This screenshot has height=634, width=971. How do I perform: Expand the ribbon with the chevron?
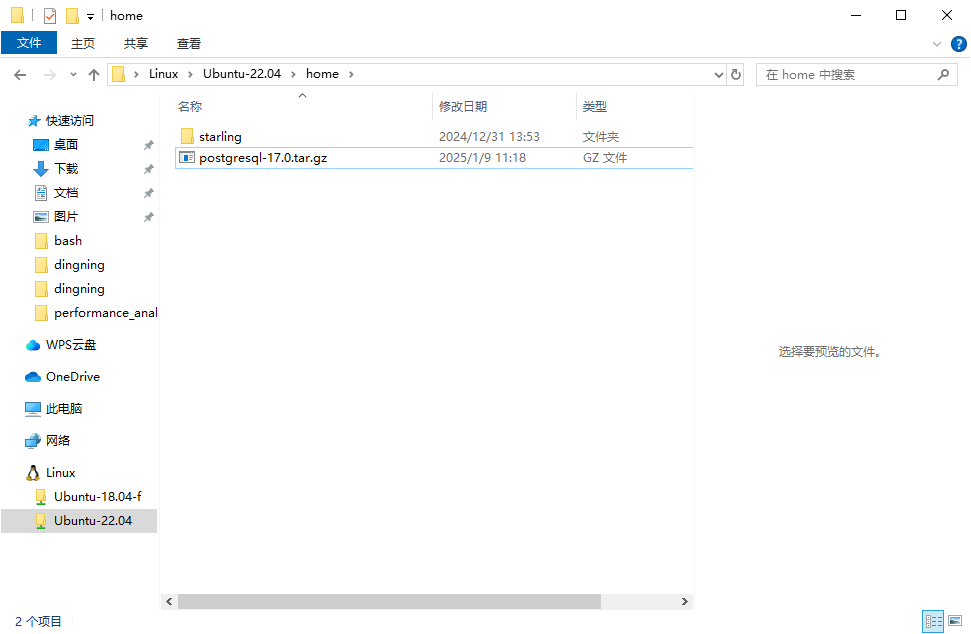[x=936, y=44]
